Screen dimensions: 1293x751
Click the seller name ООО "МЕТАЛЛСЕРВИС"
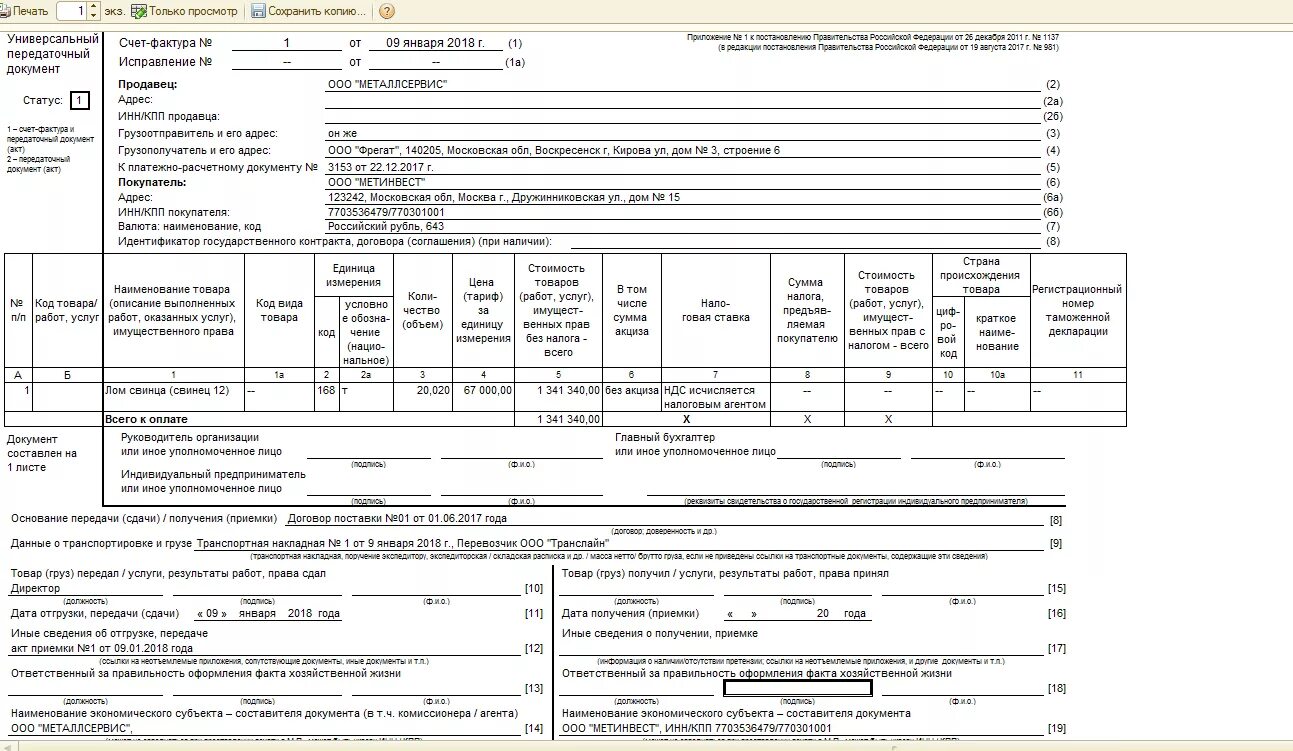click(387, 85)
